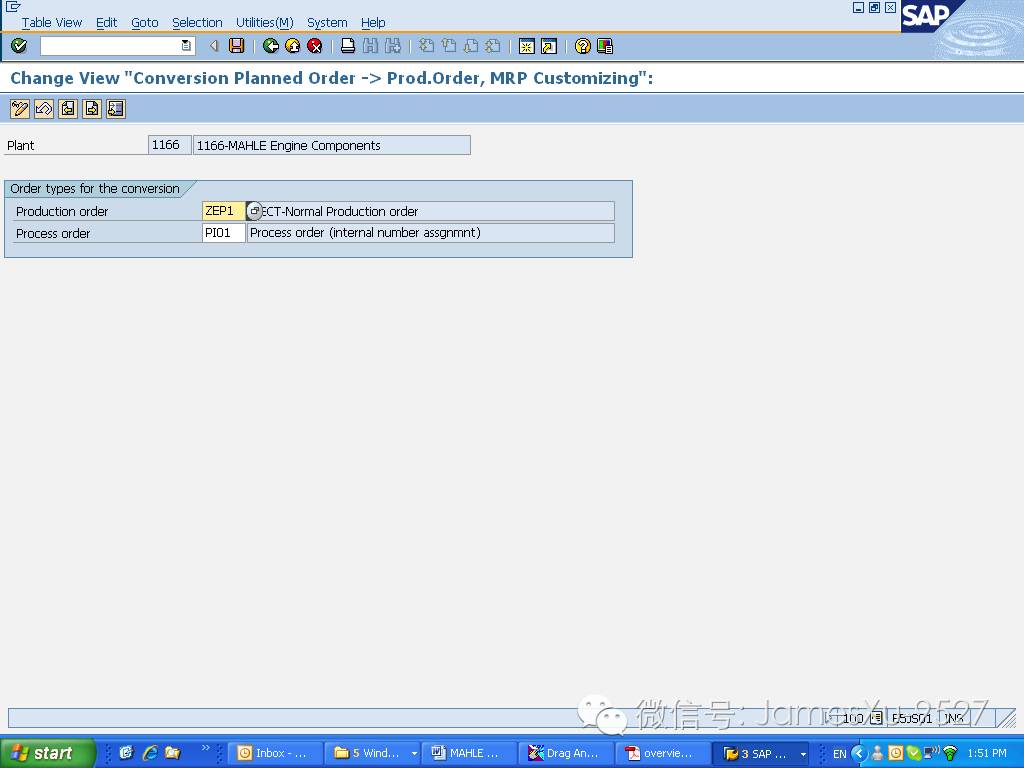
Task: Click the Other Entry position icon
Action: pyautogui.click(x=116, y=108)
